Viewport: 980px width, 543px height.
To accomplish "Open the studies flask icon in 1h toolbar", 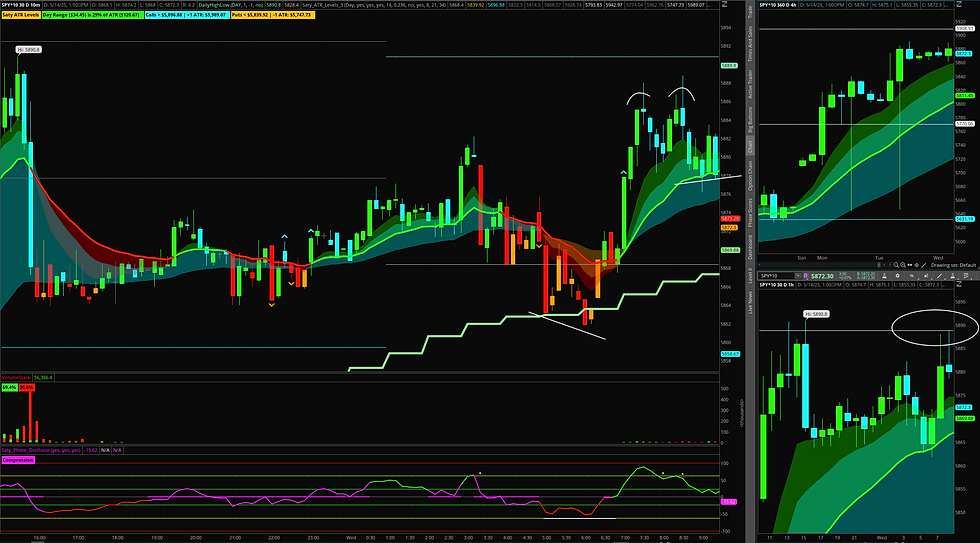I will (x=884, y=276).
